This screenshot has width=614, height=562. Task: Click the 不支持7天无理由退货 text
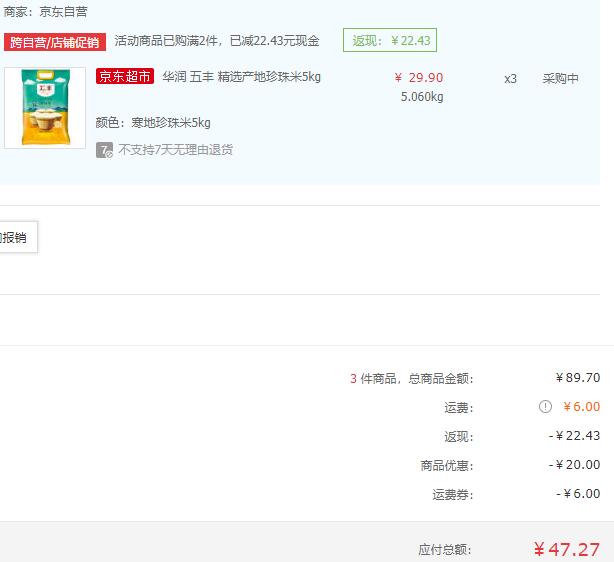(175, 150)
